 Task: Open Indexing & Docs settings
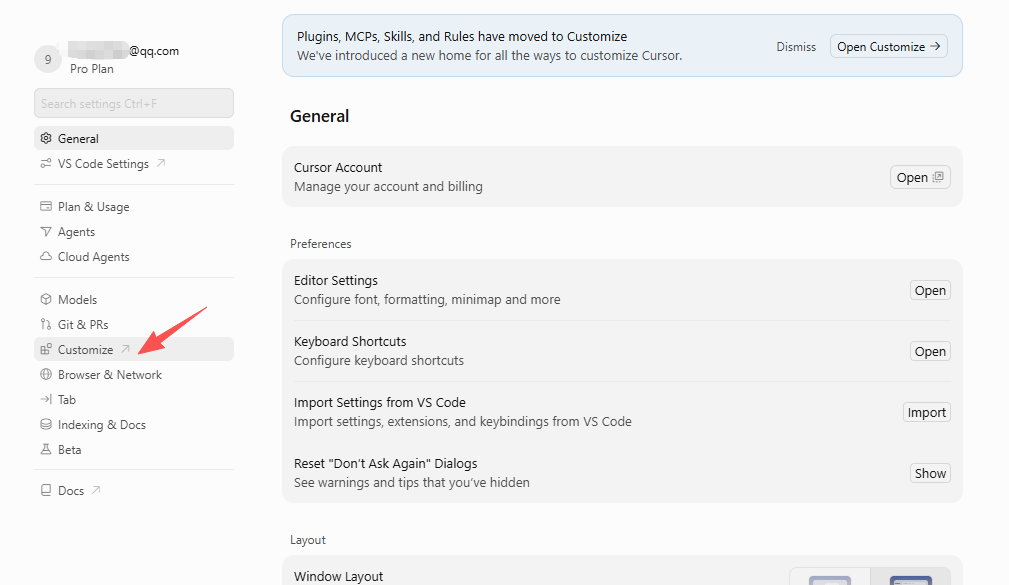tap(134, 425)
